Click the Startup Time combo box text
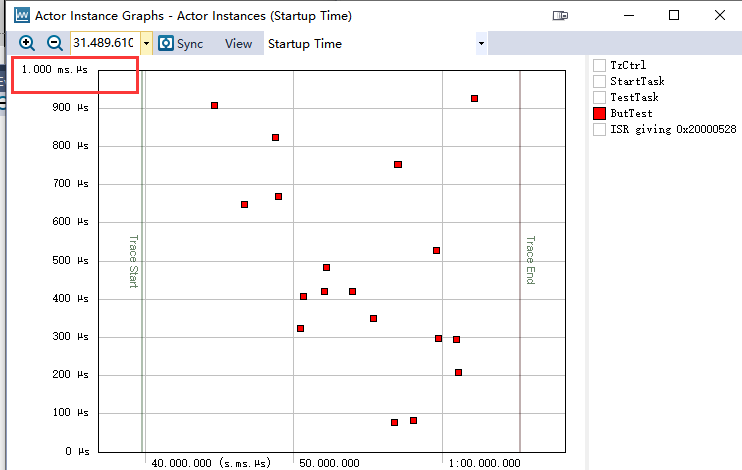This screenshot has width=742, height=470. point(305,44)
